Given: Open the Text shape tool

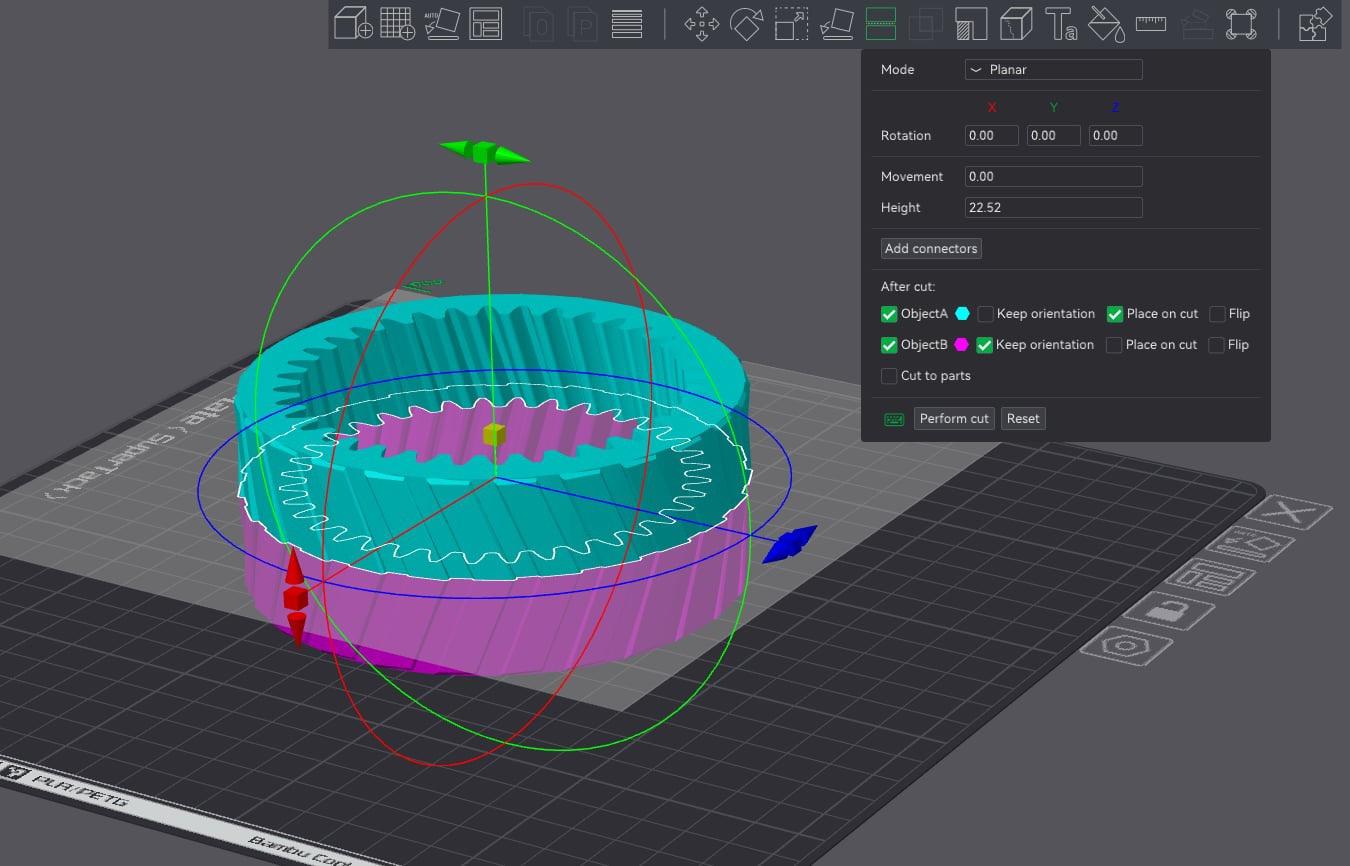Looking at the screenshot, I should [1061, 23].
